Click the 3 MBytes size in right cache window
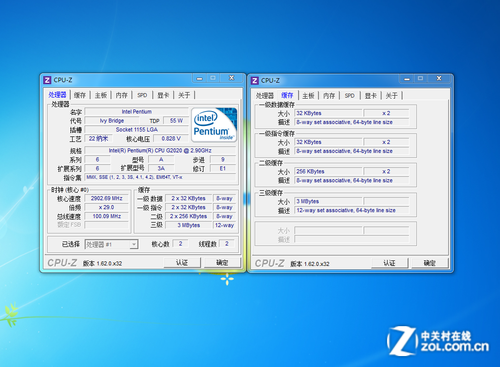 (x=328, y=201)
